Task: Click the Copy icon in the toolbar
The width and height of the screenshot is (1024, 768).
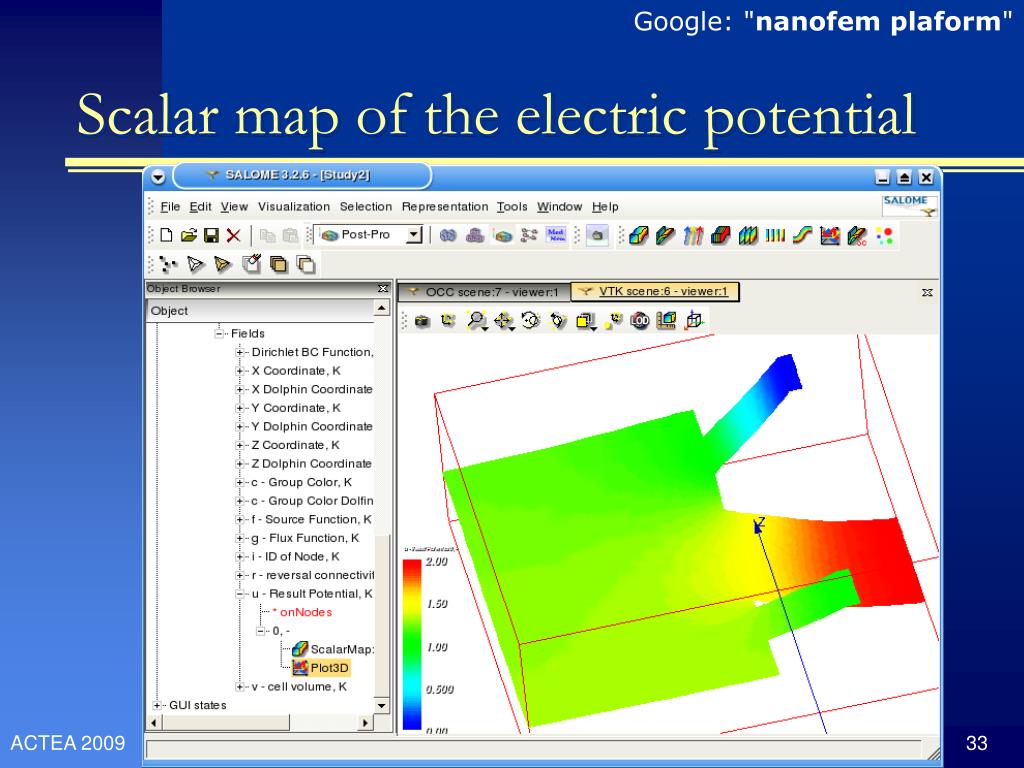Action: pos(267,235)
